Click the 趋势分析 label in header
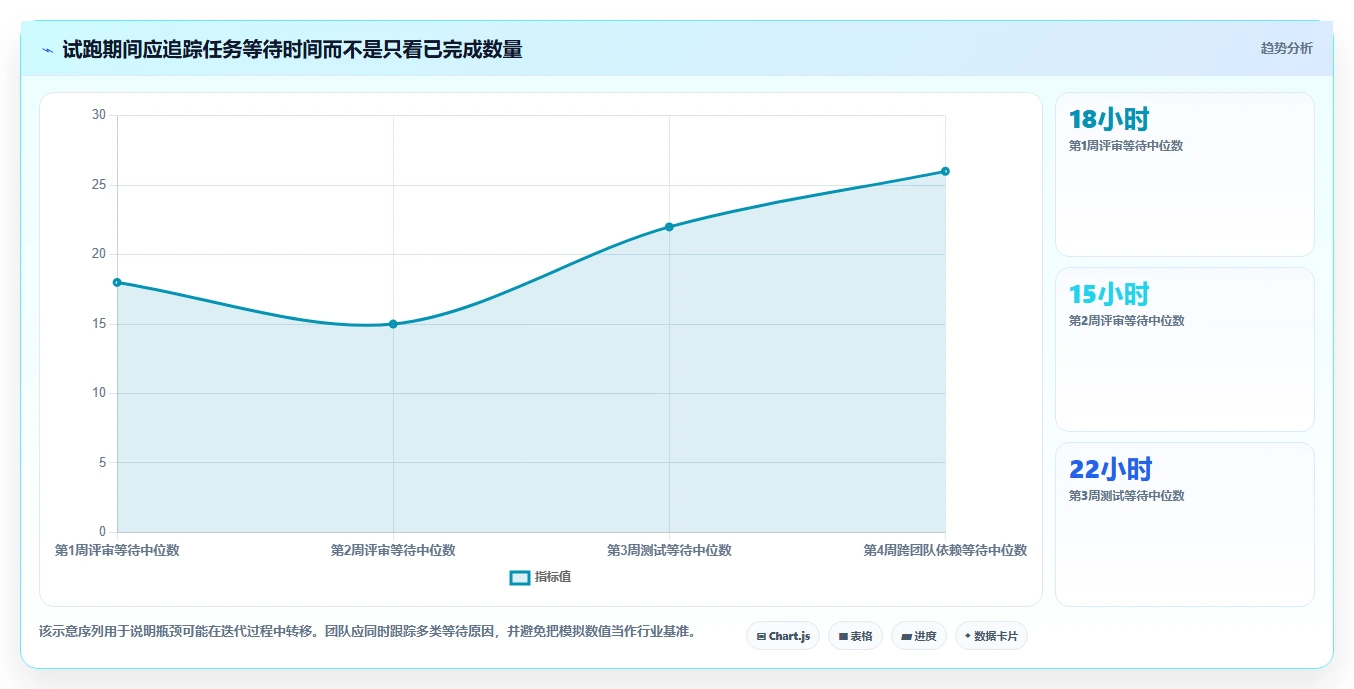The height and width of the screenshot is (689, 1354). [1286, 49]
